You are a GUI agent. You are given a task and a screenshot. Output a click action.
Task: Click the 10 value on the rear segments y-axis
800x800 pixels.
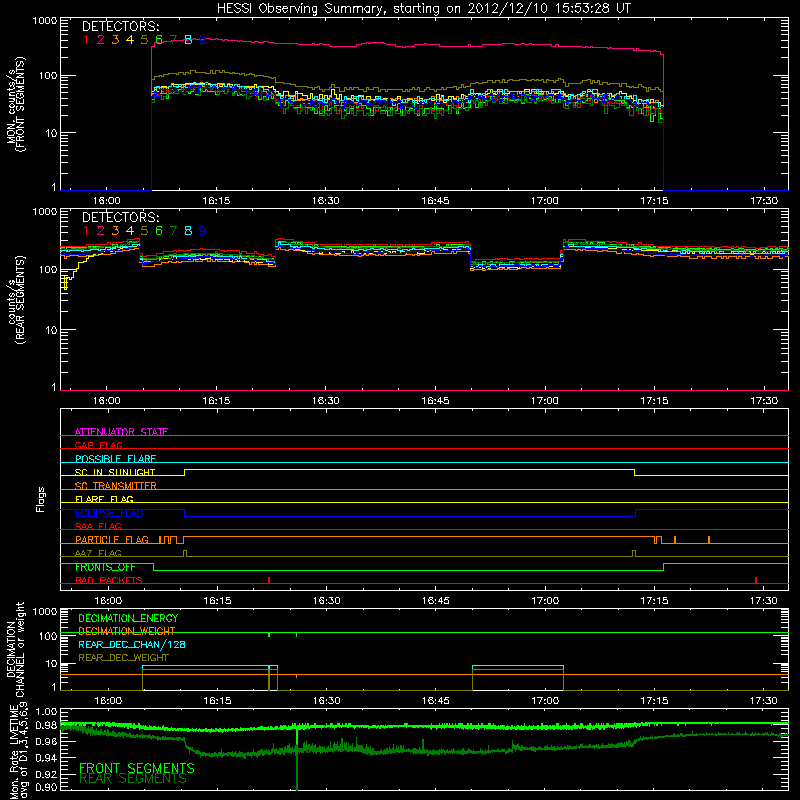[52, 330]
